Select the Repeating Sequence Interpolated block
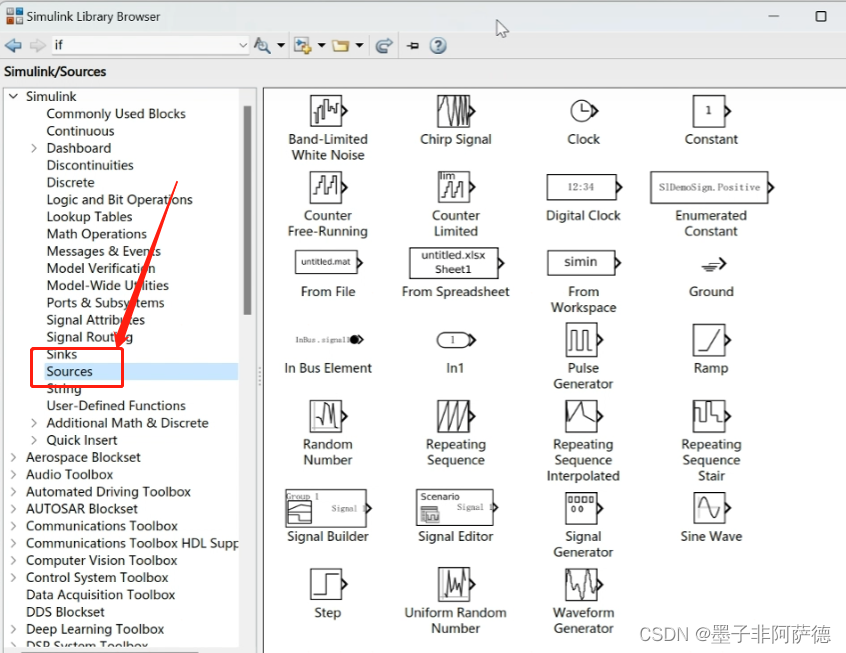The width and height of the screenshot is (846, 653). (x=584, y=416)
